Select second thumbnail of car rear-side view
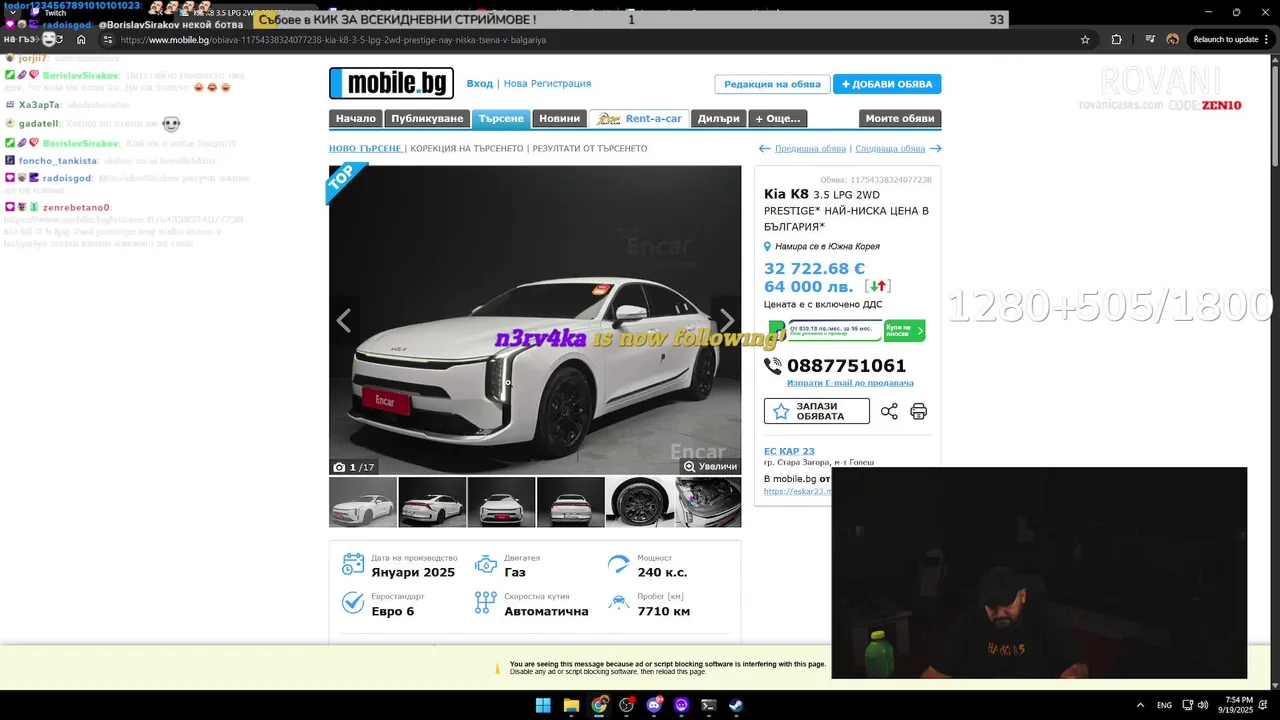 point(432,502)
